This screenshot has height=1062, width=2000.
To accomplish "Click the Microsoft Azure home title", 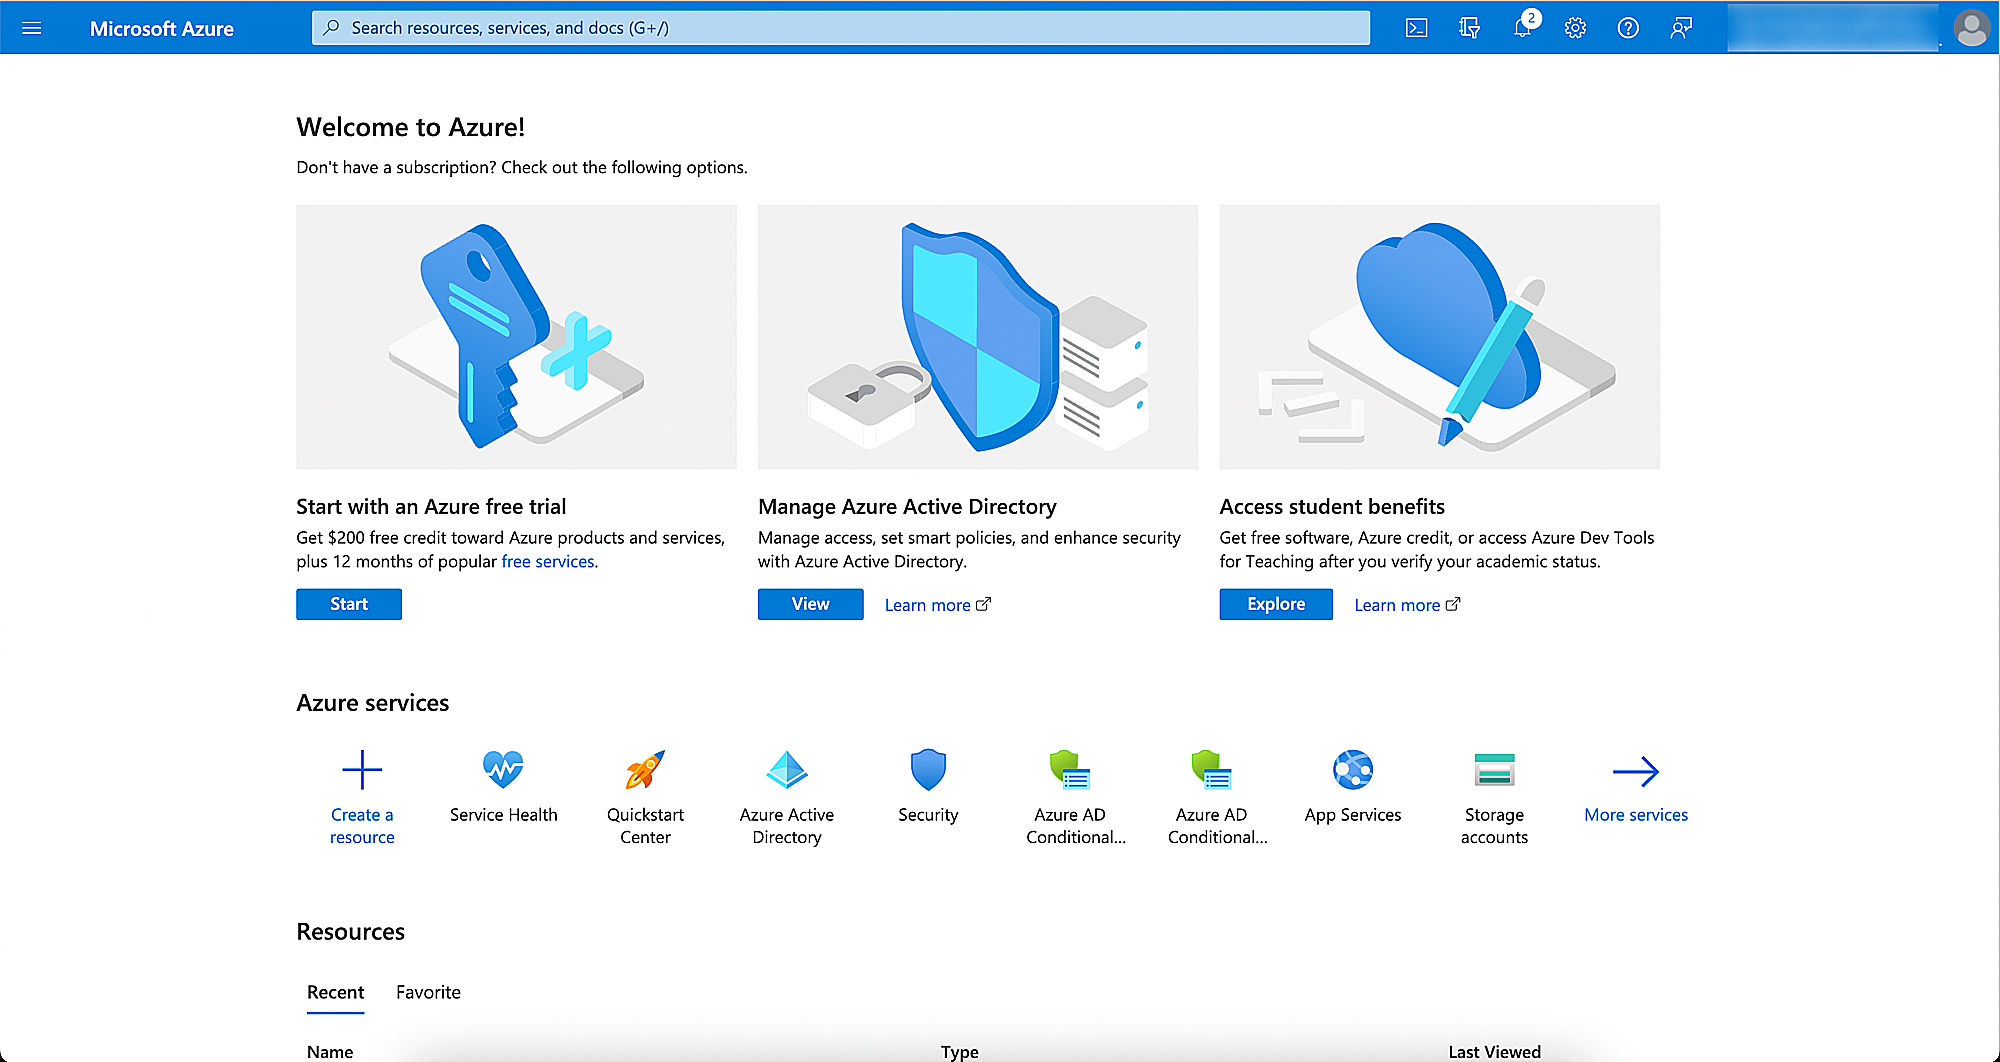I will point(161,28).
